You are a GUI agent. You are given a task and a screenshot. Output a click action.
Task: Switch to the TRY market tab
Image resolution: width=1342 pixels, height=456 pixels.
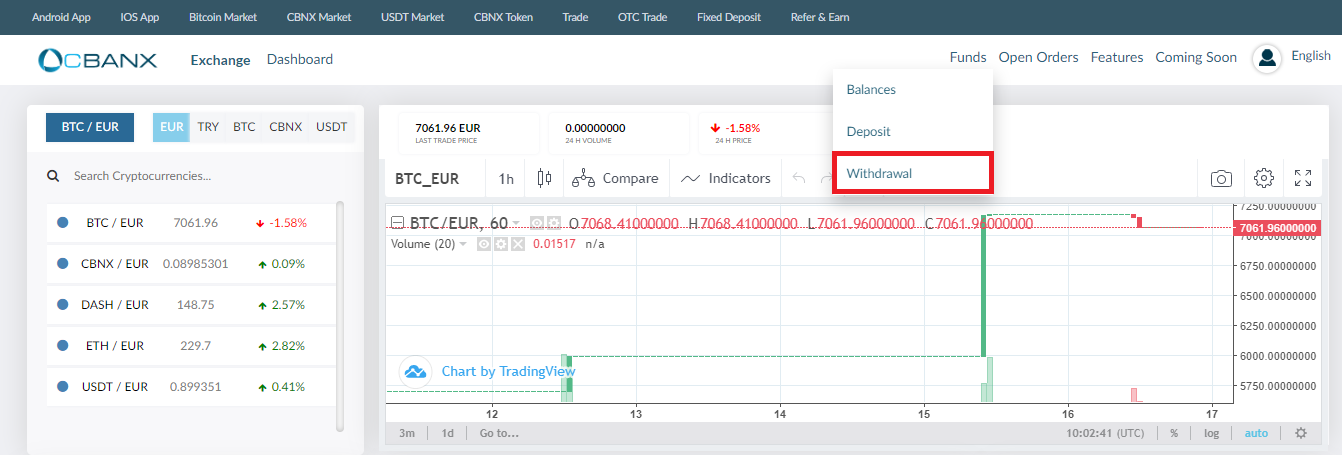[x=208, y=127]
